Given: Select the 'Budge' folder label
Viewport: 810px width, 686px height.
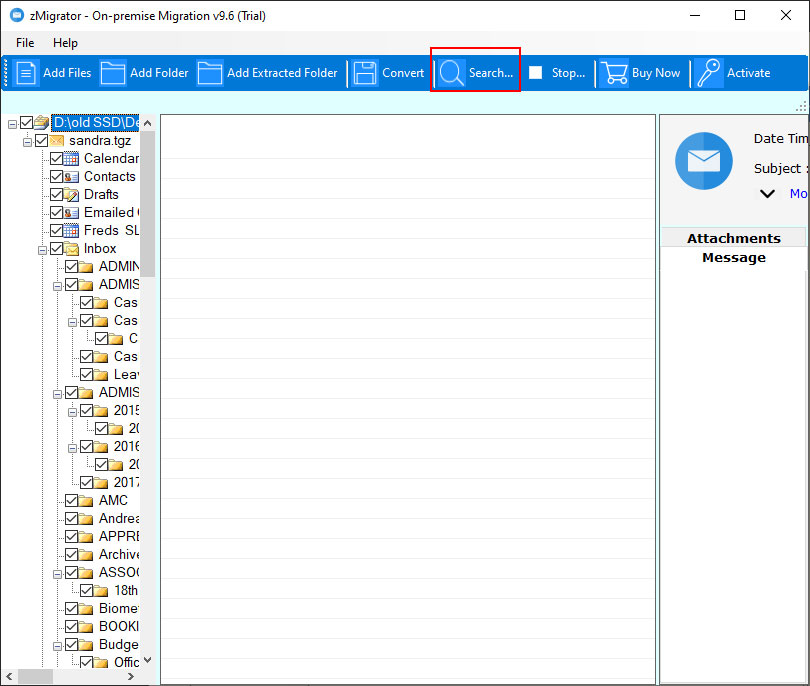Looking at the screenshot, I should point(119,645).
